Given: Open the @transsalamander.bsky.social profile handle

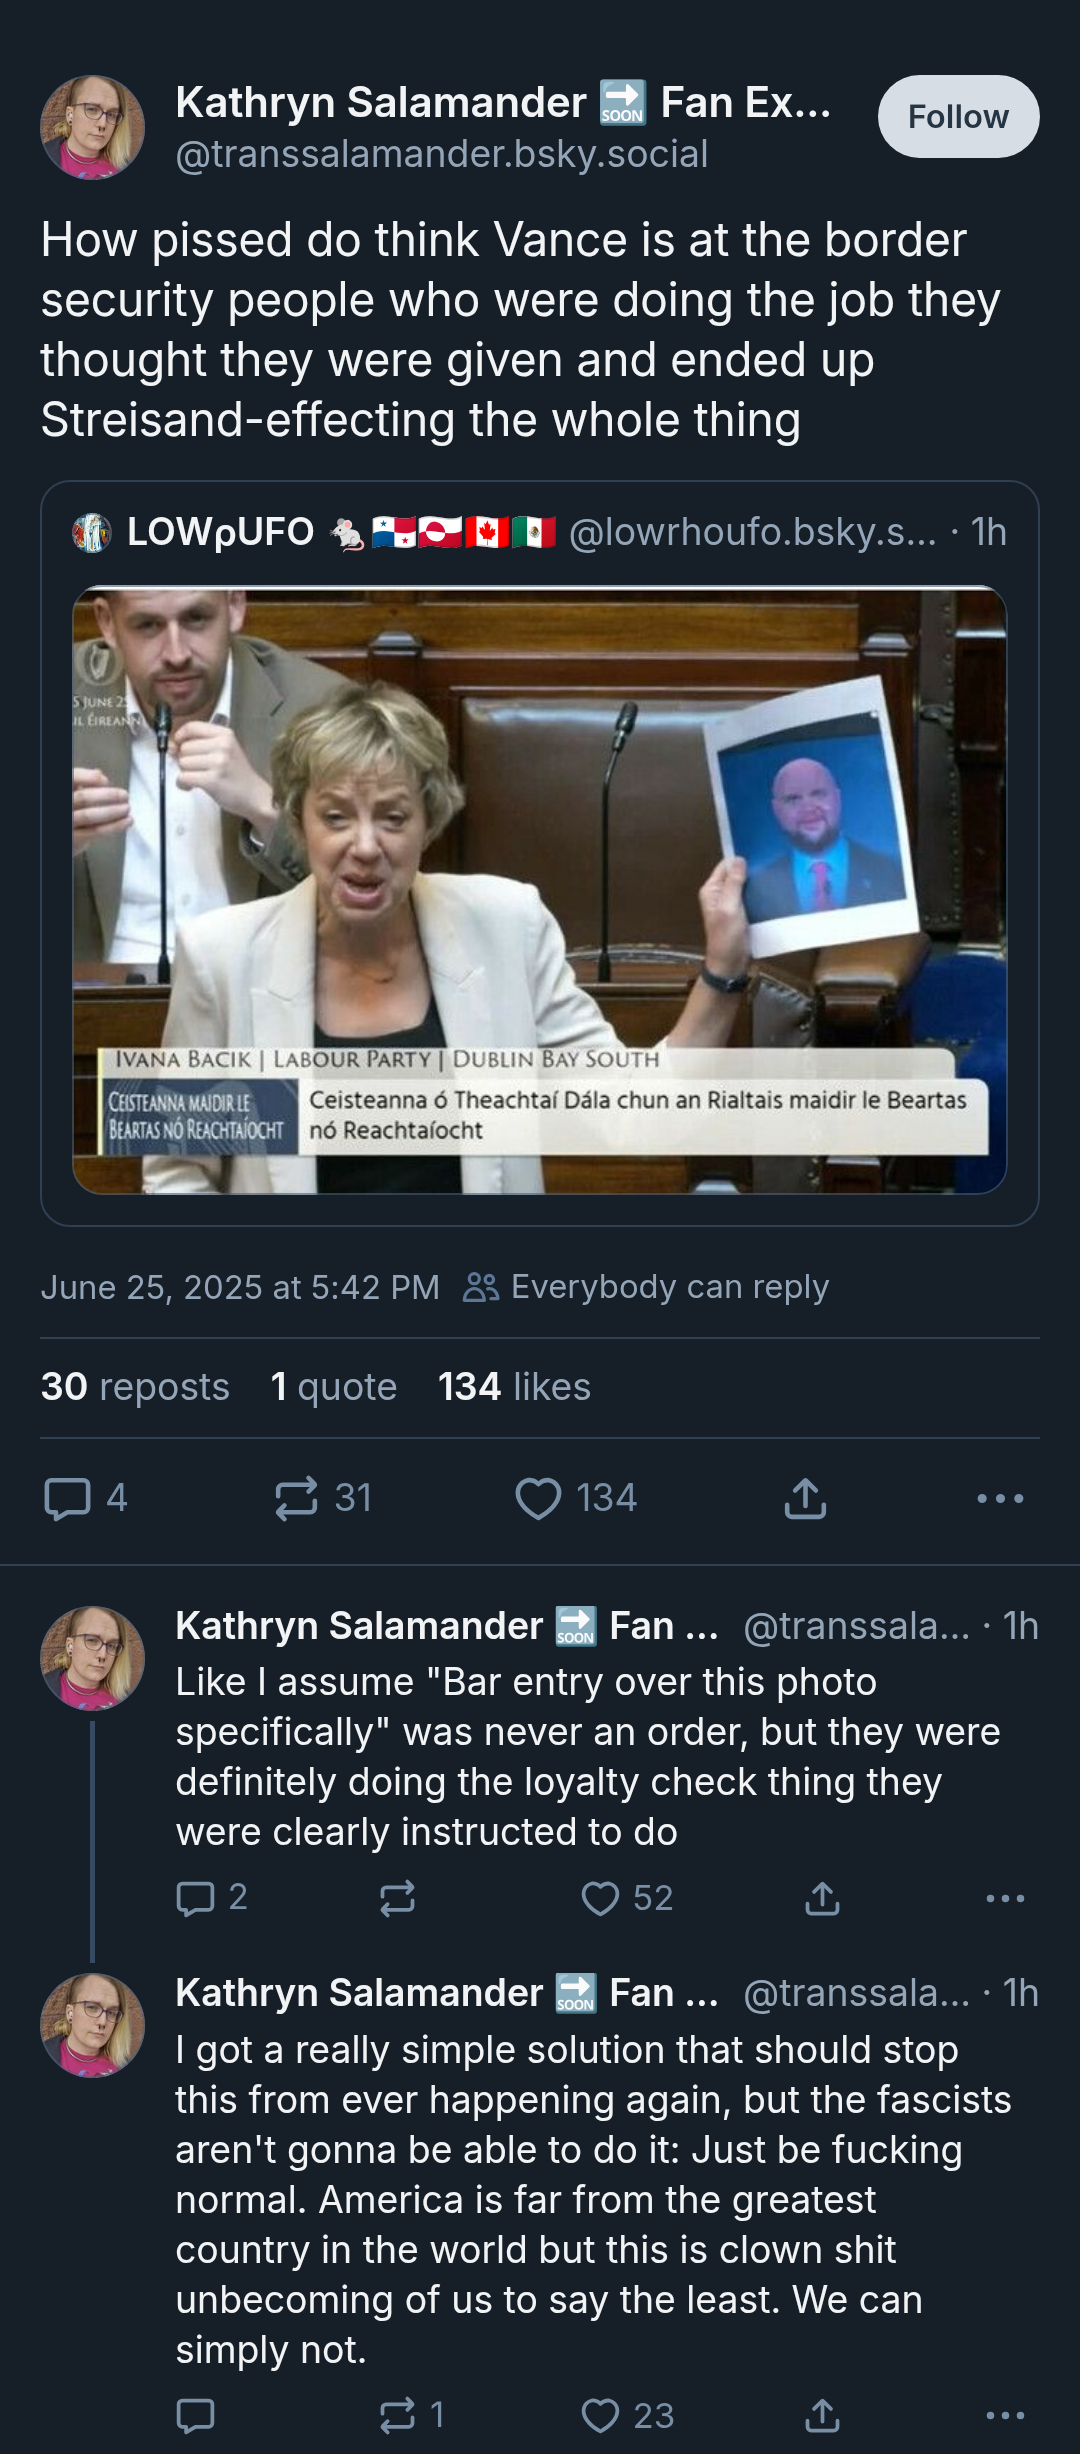Looking at the screenshot, I should (442, 154).
